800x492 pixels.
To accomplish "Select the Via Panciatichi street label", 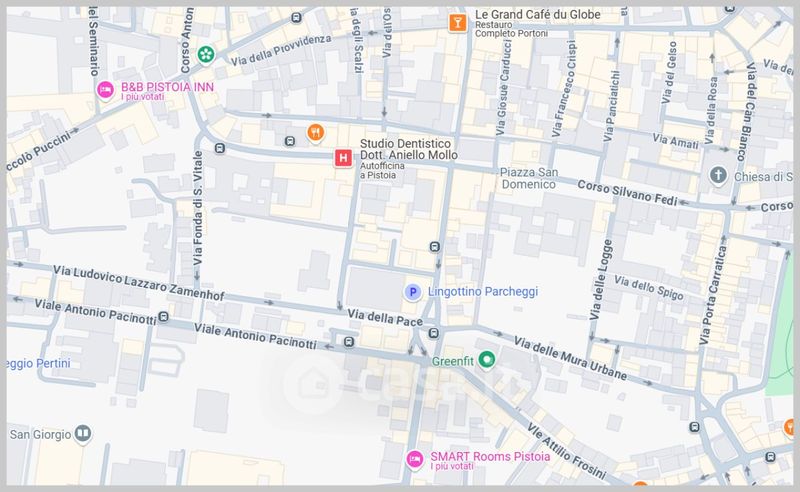I will (611, 106).
